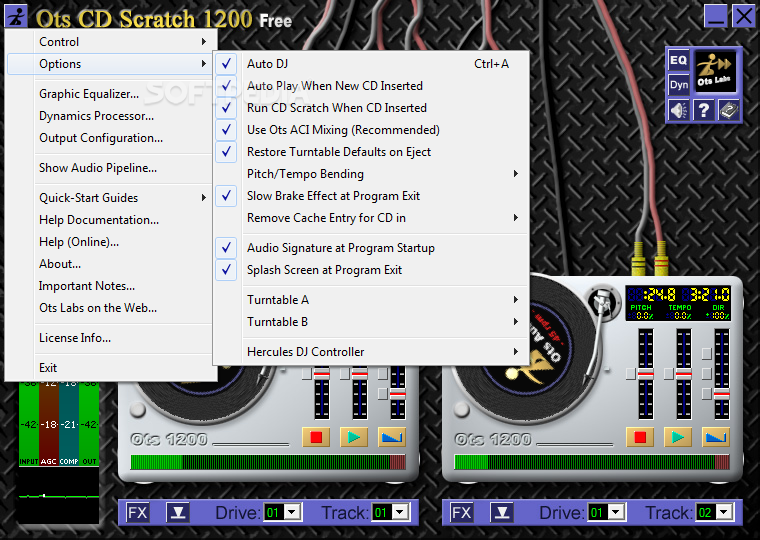
Task: Stop playback on left turntable
Action: [x=316, y=437]
